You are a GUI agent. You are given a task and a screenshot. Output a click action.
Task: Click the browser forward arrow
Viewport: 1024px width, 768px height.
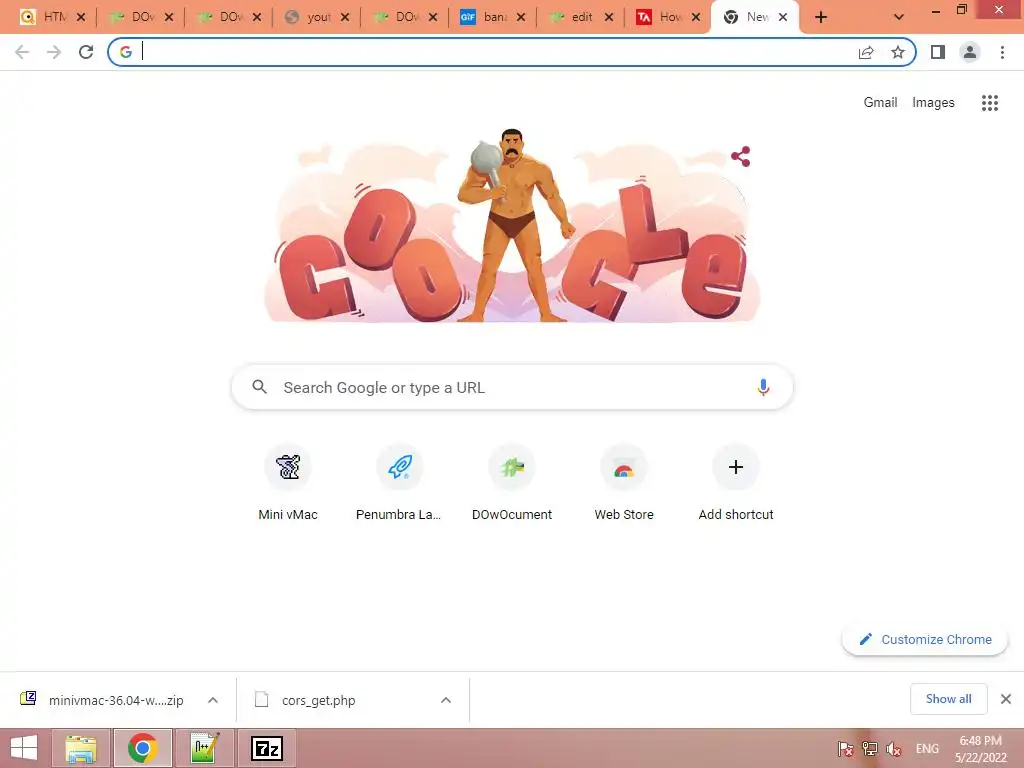[54, 52]
